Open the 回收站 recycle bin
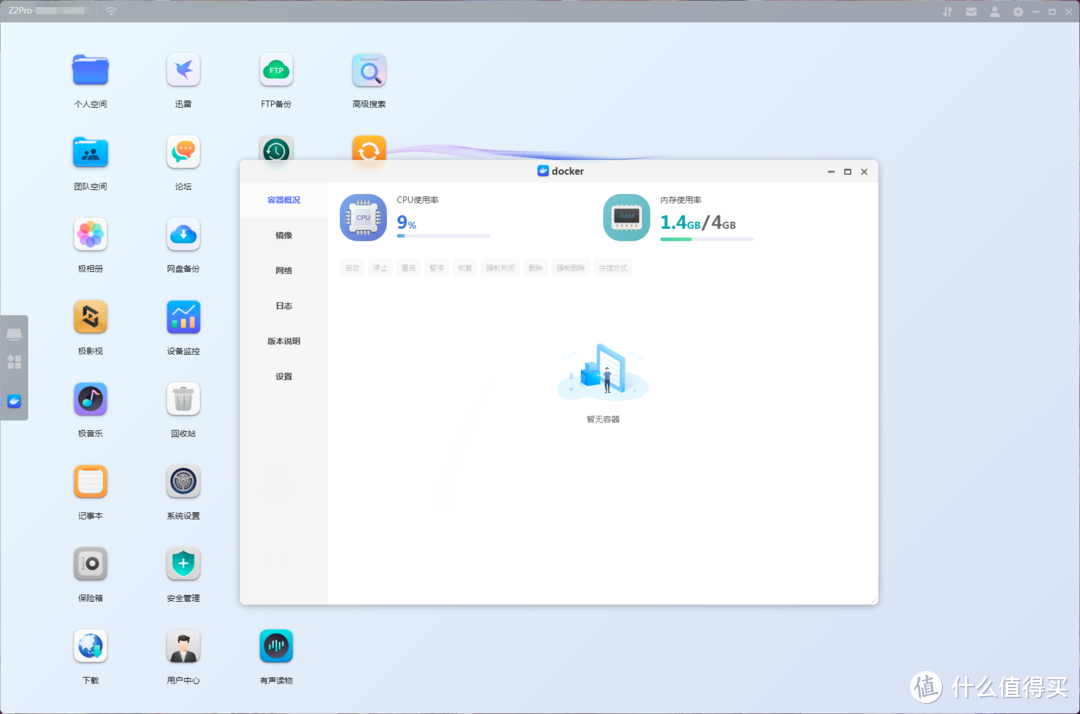Screen dimensions: 1080x714 pos(183,400)
